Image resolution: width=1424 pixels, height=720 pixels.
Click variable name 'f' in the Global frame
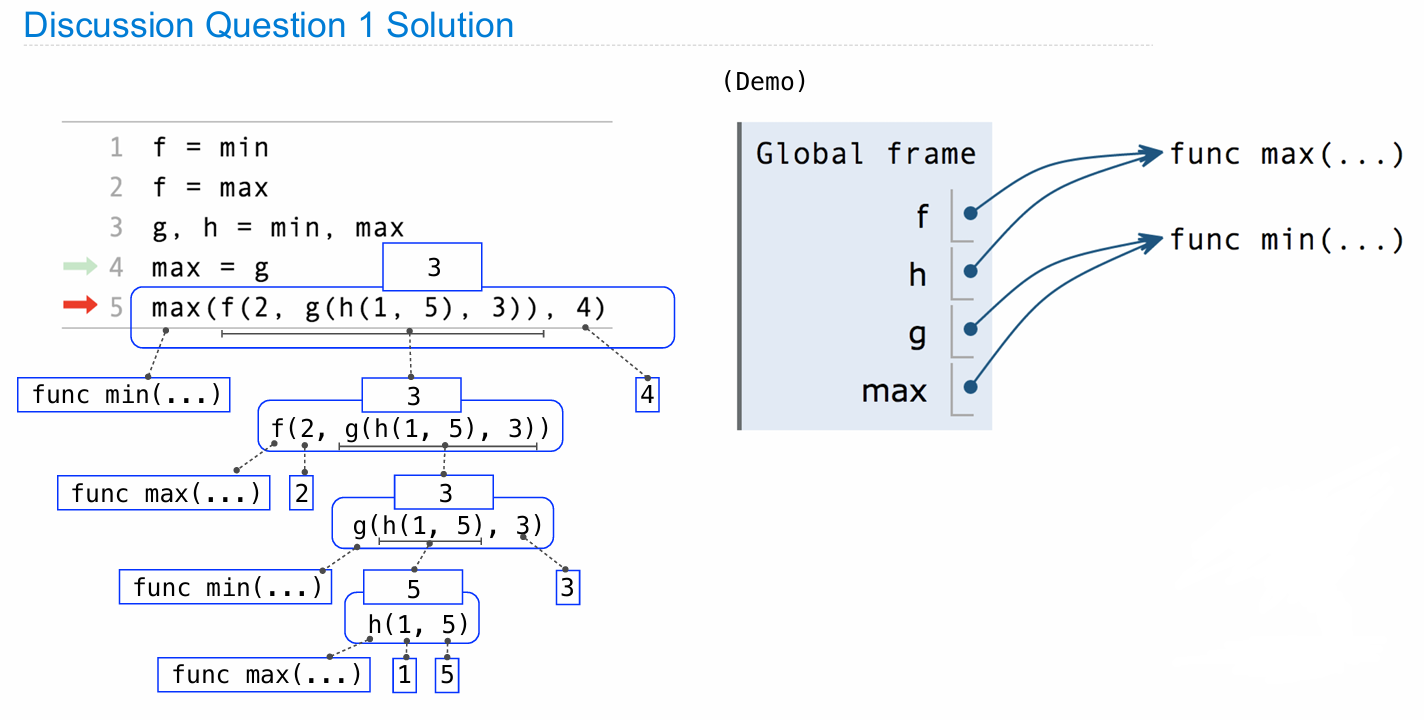[x=922, y=215]
